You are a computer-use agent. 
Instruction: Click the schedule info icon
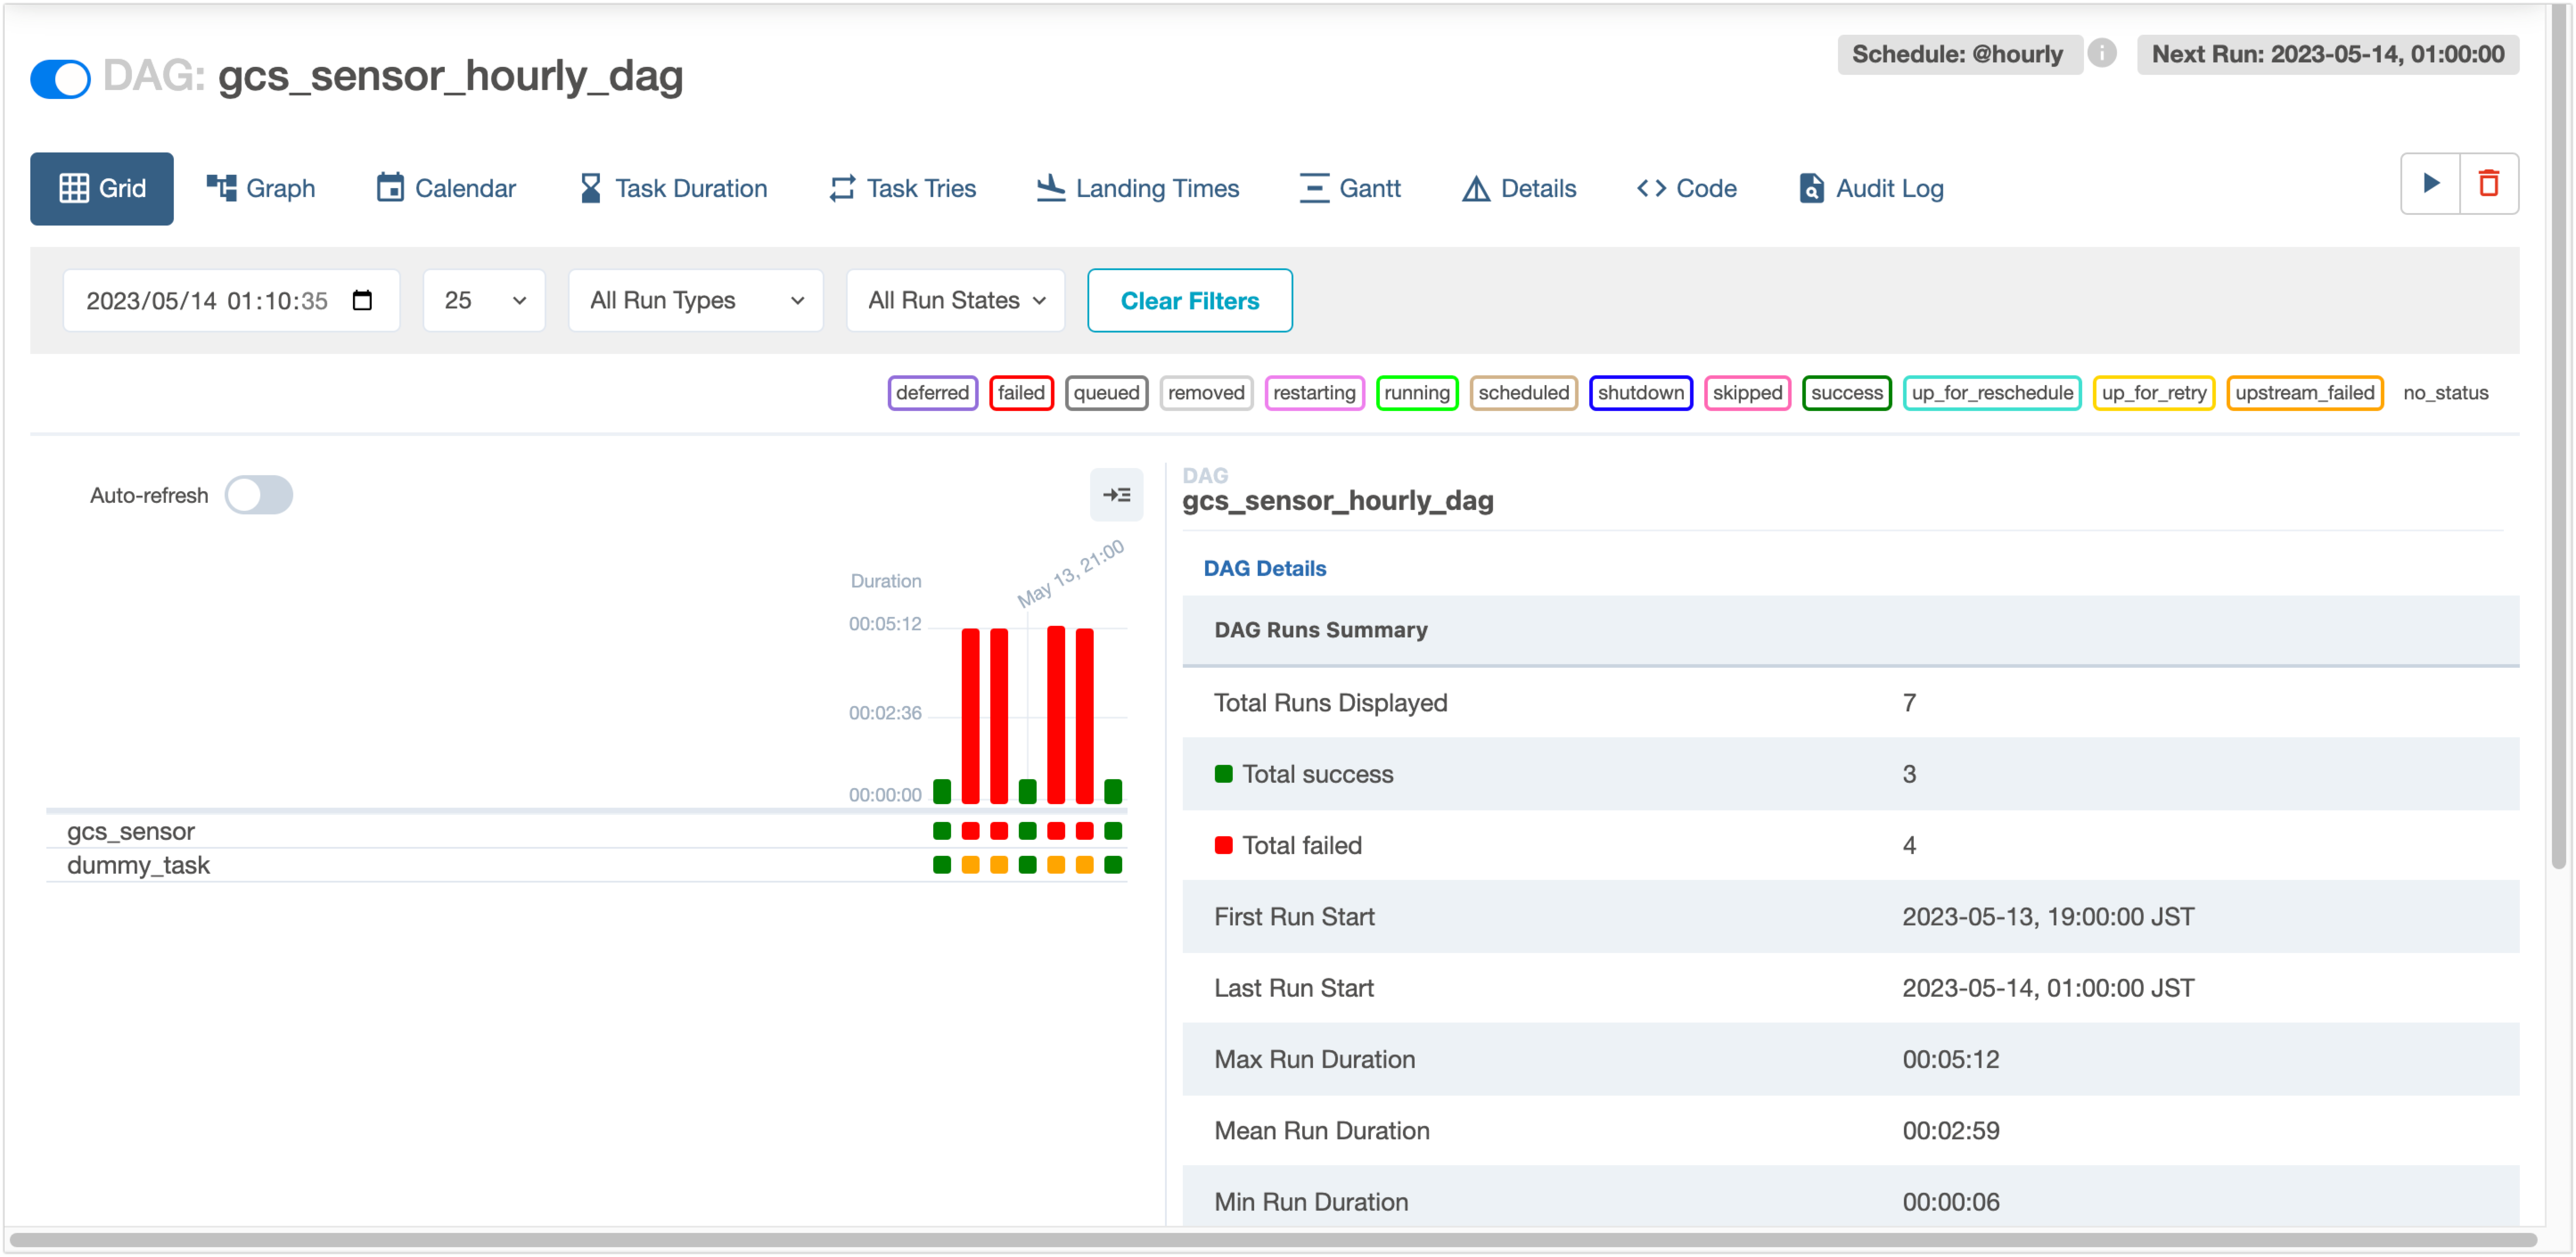[x=2102, y=54]
